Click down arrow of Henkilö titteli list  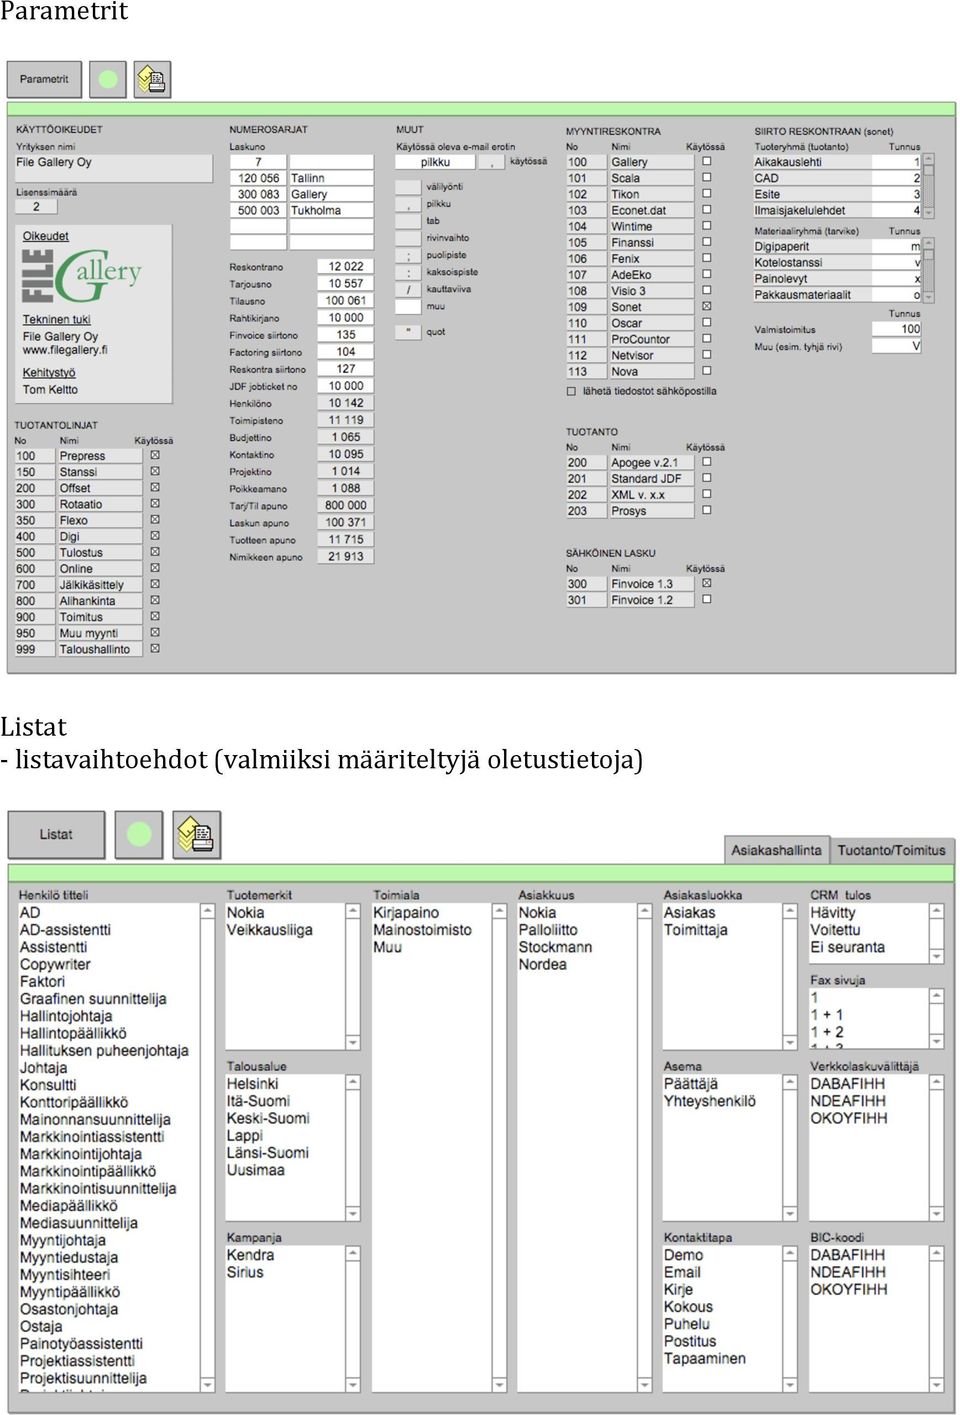208,1384
